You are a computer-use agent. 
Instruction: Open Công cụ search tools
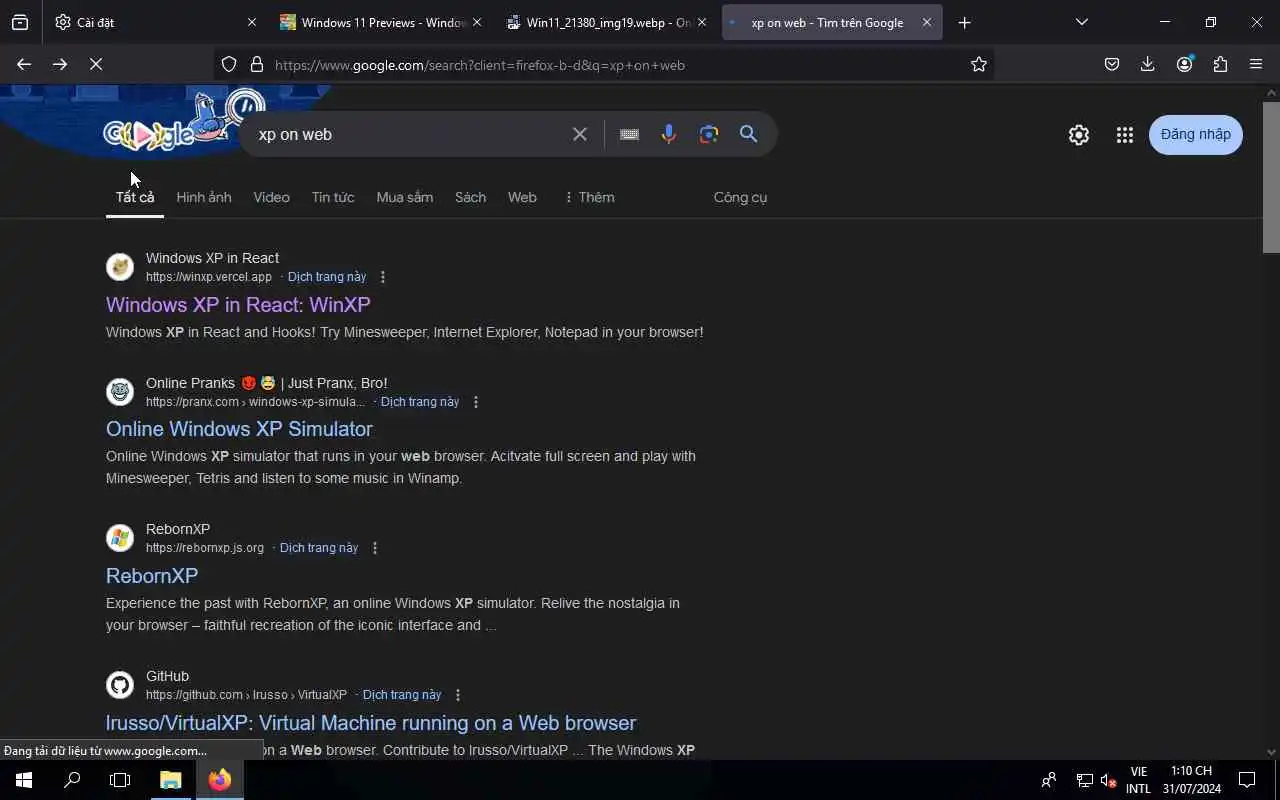point(740,197)
